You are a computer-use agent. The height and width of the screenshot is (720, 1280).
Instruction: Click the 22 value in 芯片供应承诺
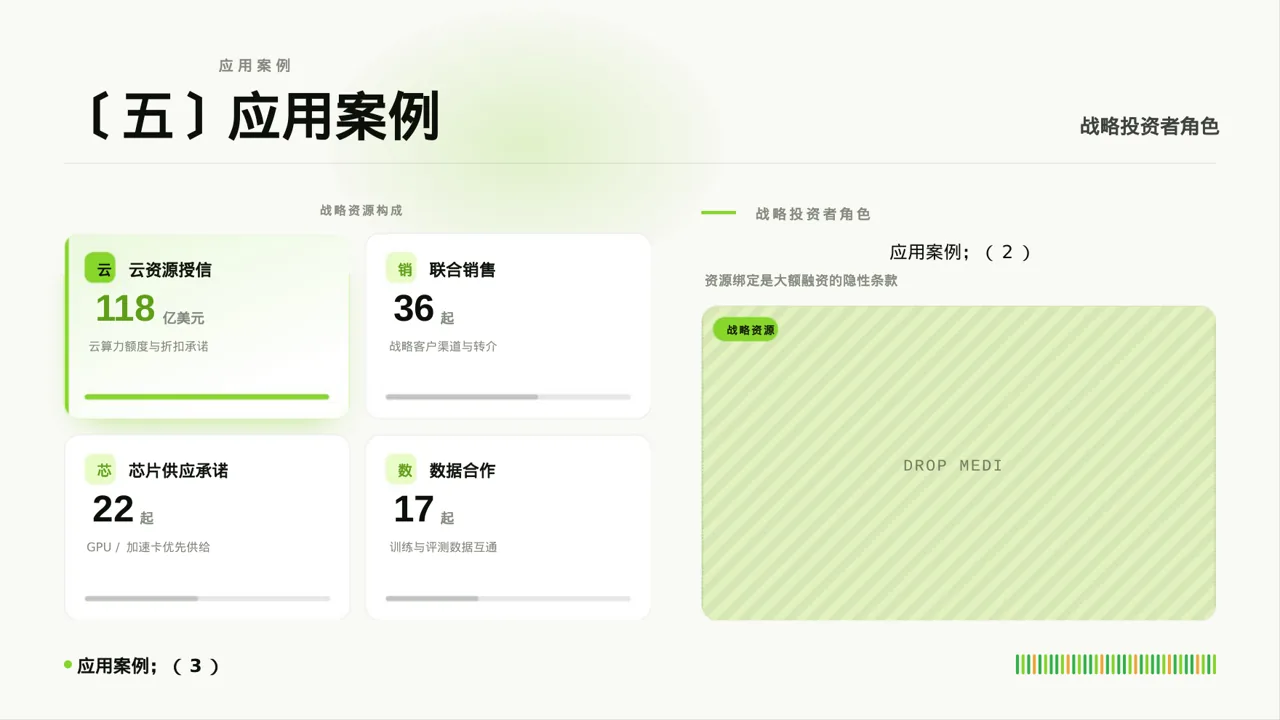pyautogui.click(x=113, y=510)
